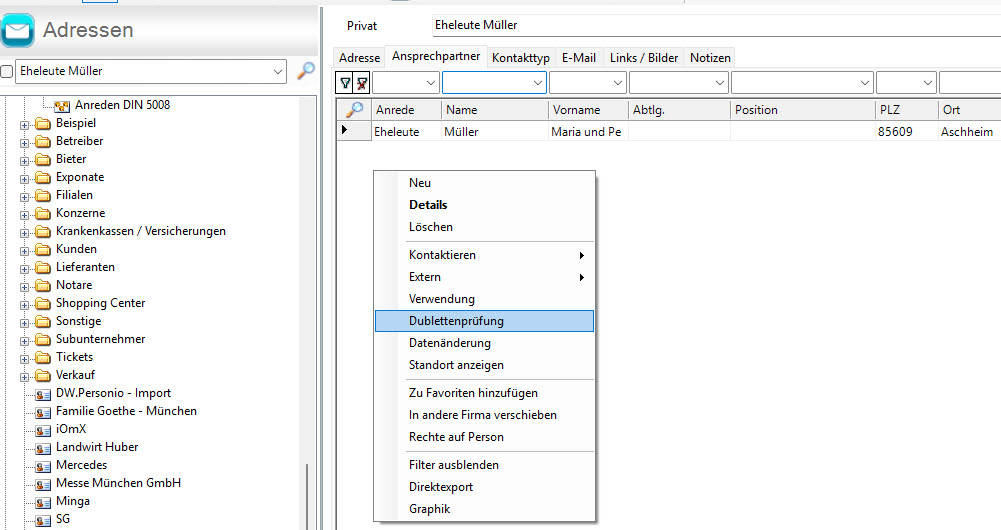Clear filter using the crossed funnel icon
This screenshot has width=1001, height=530.
click(x=361, y=83)
